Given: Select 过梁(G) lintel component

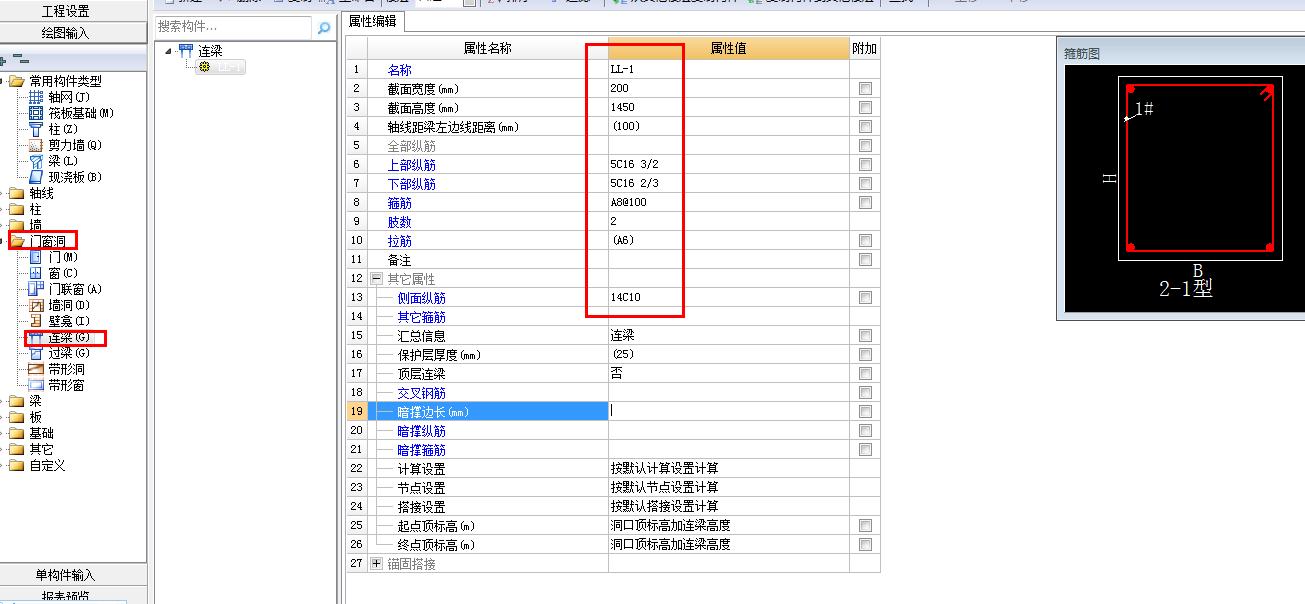Looking at the screenshot, I should [x=60, y=353].
